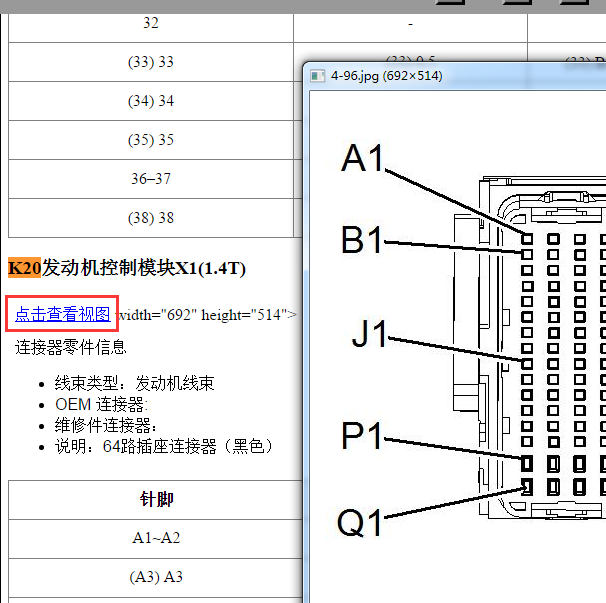The height and width of the screenshot is (603, 606).
Task: Click the 针脚 column header
Action: [x=158, y=499]
